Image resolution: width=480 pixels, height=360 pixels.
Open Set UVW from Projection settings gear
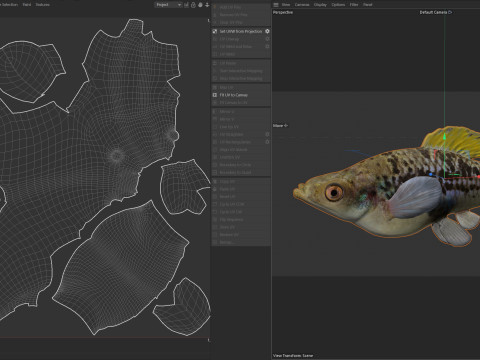[267, 31]
